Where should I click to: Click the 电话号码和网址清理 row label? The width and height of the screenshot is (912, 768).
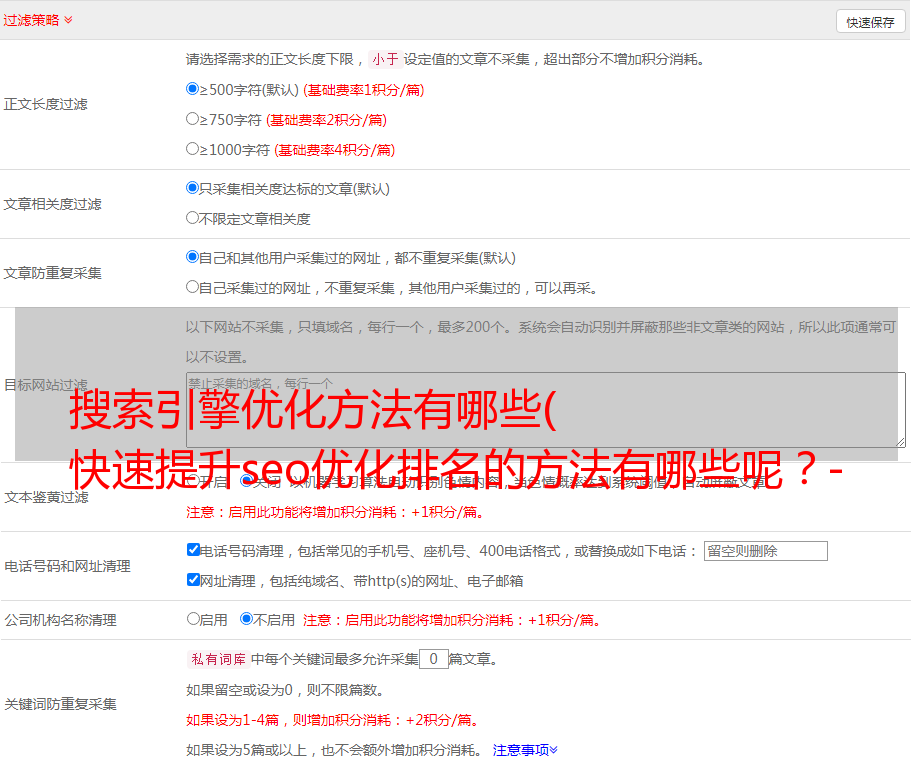point(67,566)
